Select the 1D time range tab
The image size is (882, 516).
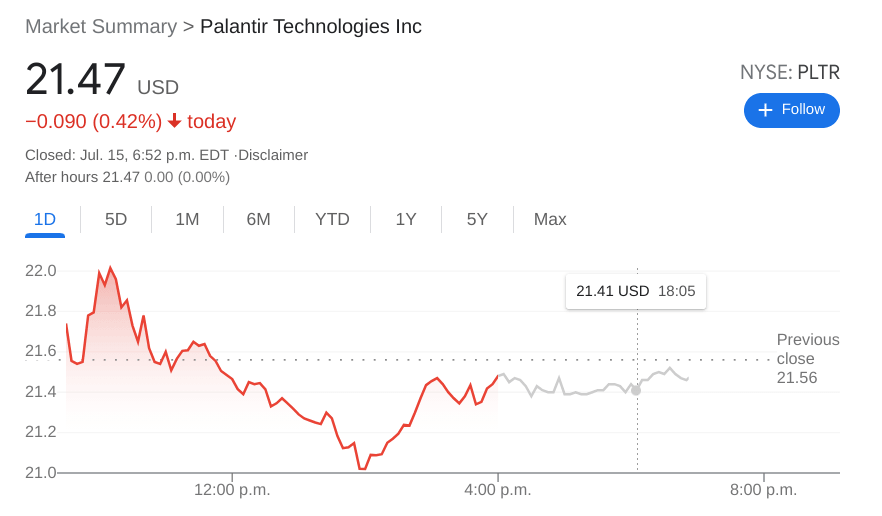coord(45,219)
